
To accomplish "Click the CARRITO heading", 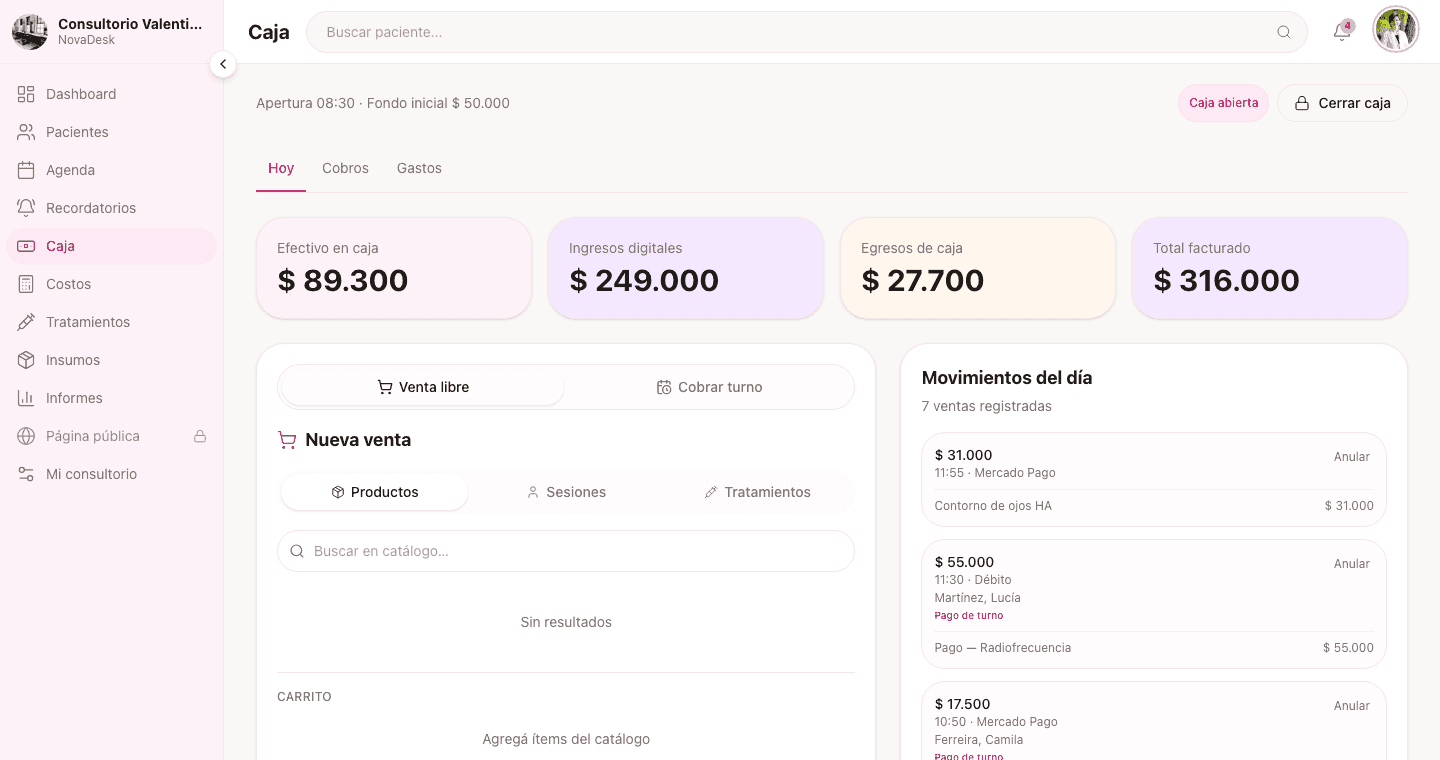I will 304,697.
